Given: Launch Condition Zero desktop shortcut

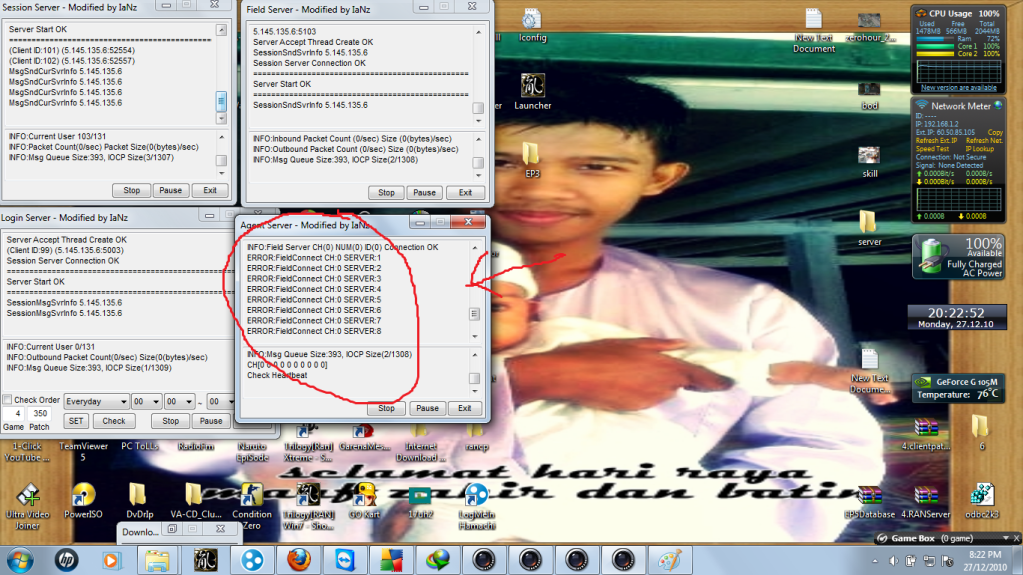Looking at the screenshot, I should tap(251, 495).
